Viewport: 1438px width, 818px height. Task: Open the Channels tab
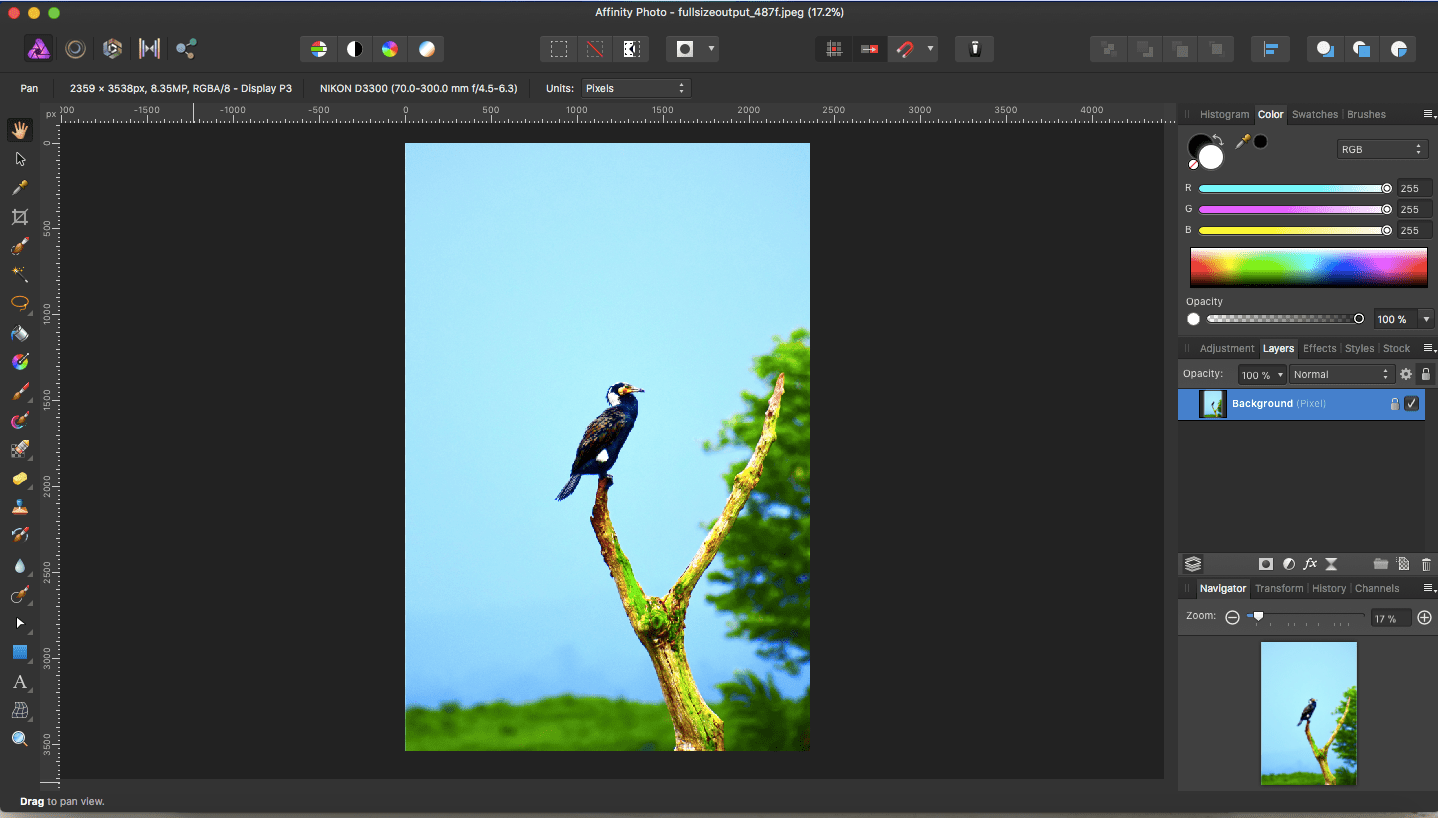click(1376, 588)
